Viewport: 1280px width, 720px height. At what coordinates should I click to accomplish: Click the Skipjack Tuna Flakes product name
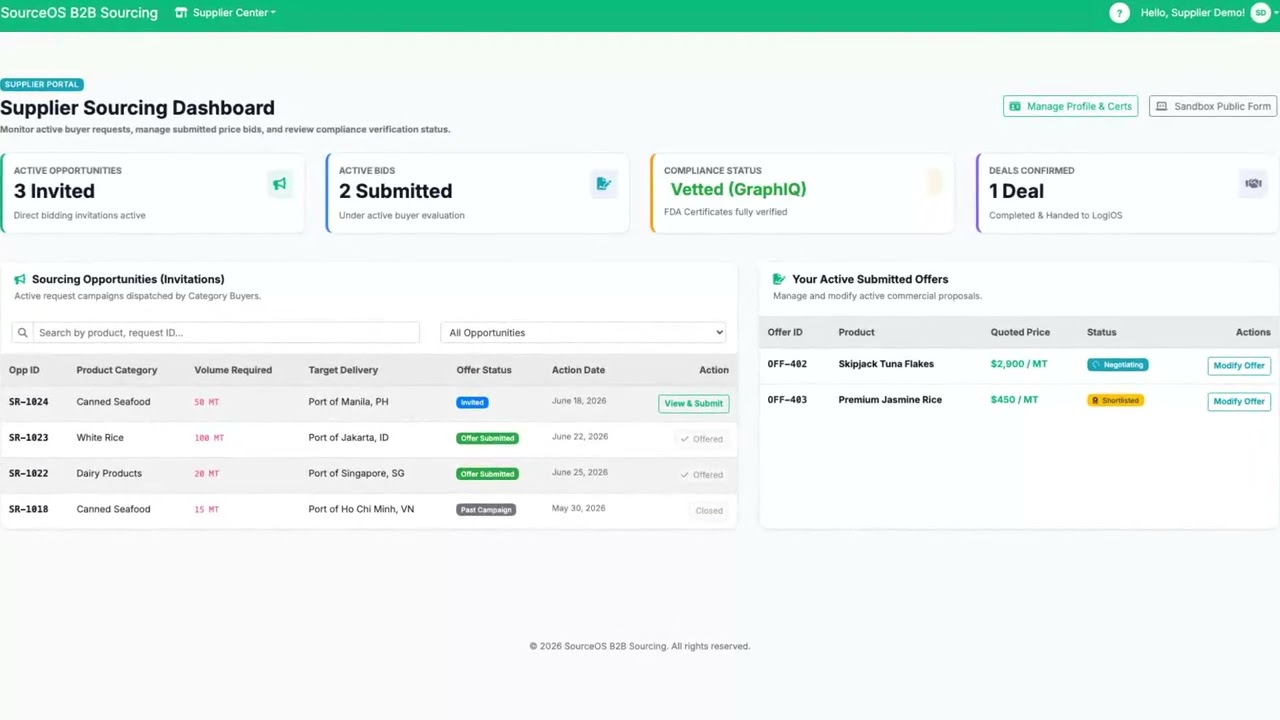pos(886,364)
